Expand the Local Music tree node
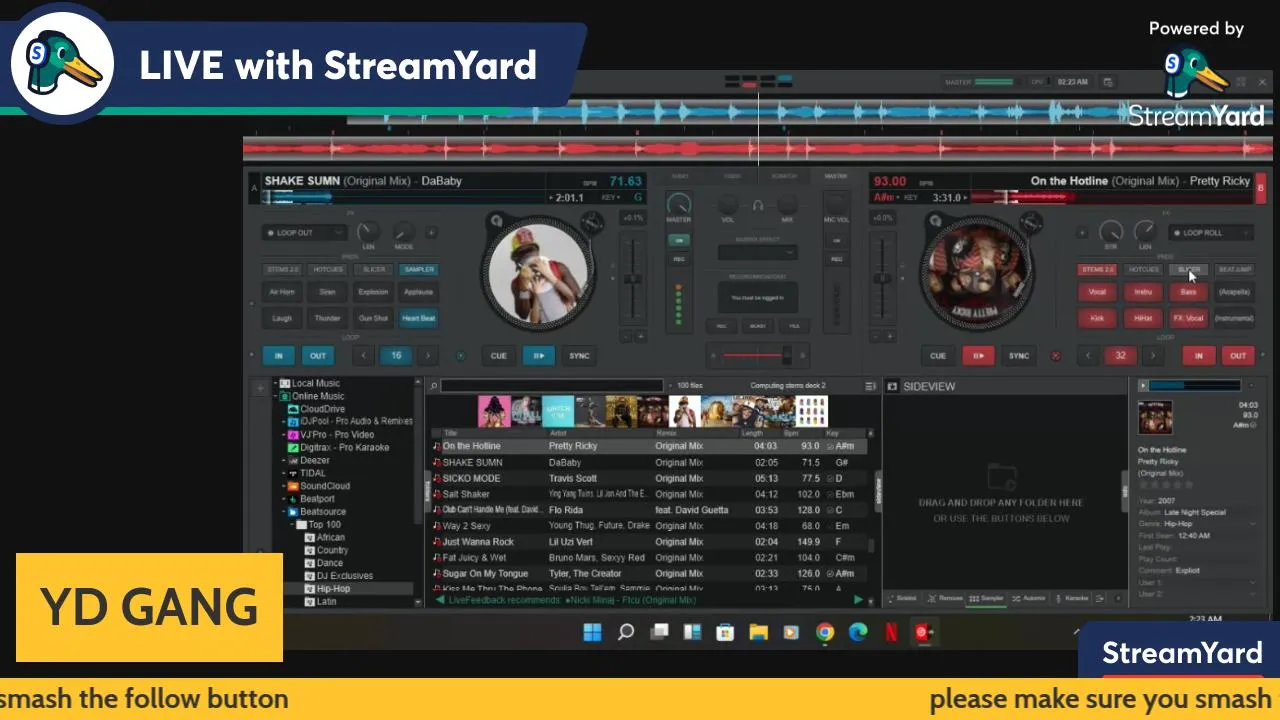This screenshot has height=720, width=1280. (275, 383)
